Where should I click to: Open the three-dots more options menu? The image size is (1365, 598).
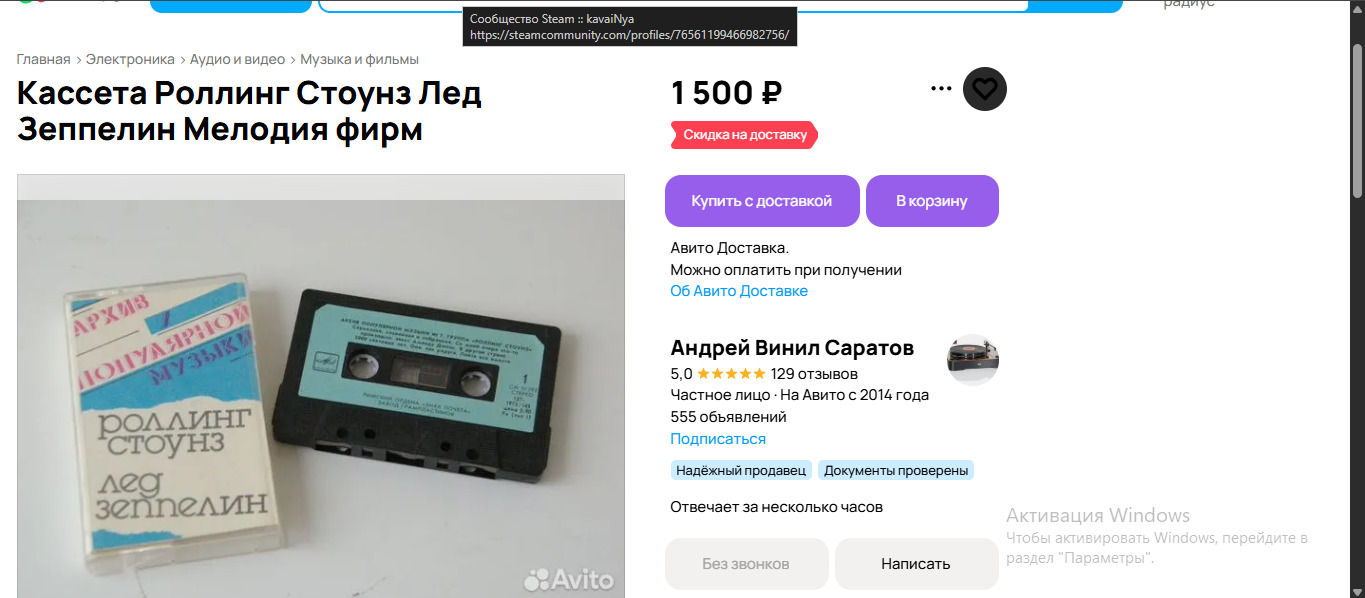[941, 88]
